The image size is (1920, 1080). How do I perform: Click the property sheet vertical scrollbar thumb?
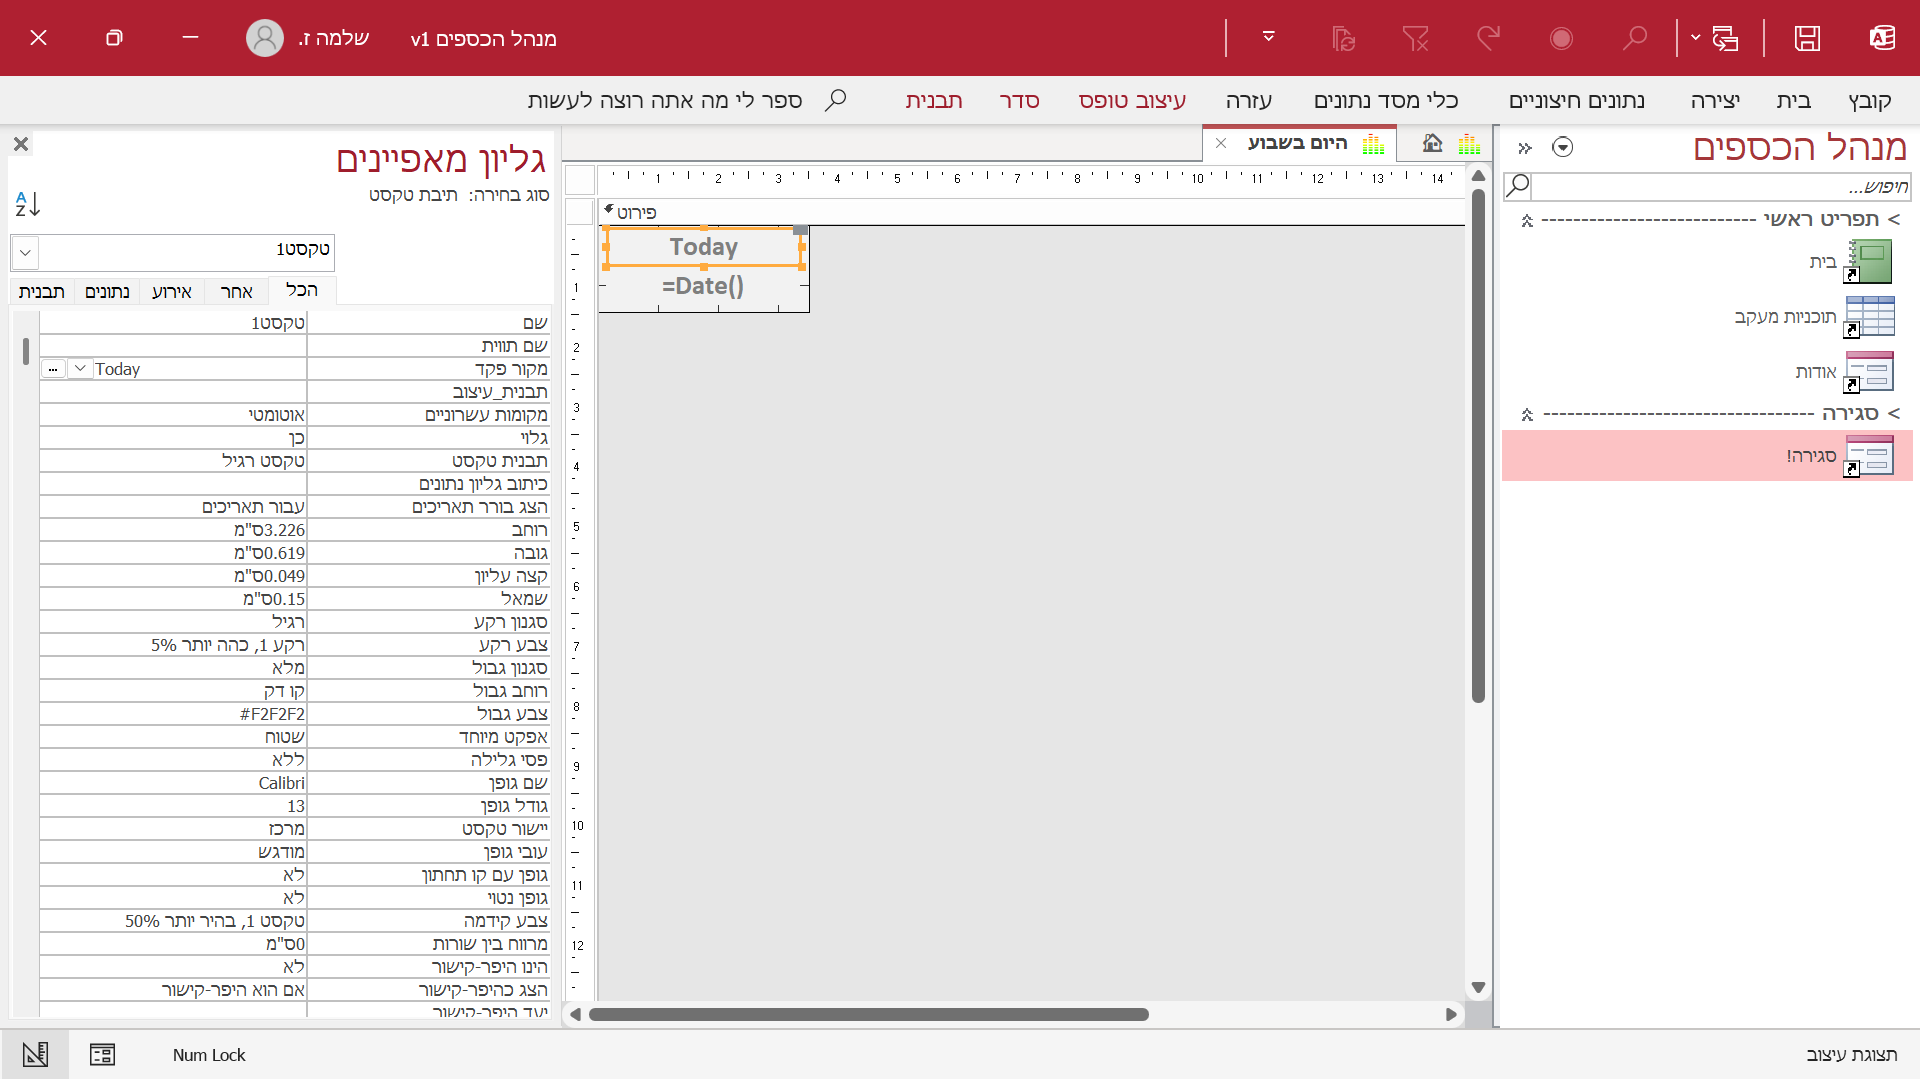point(25,352)
